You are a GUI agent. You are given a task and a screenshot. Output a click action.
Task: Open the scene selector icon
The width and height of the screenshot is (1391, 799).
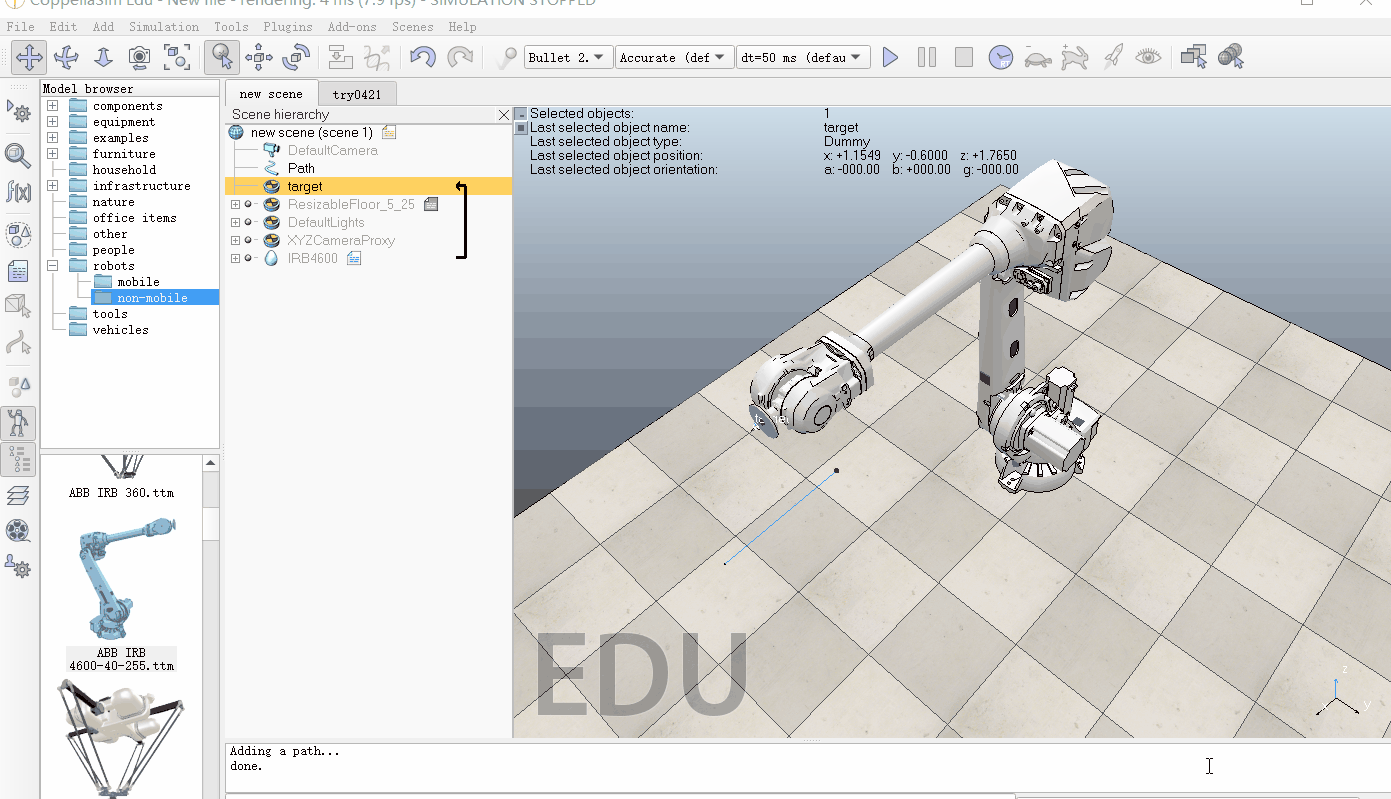click(1231, 57)
